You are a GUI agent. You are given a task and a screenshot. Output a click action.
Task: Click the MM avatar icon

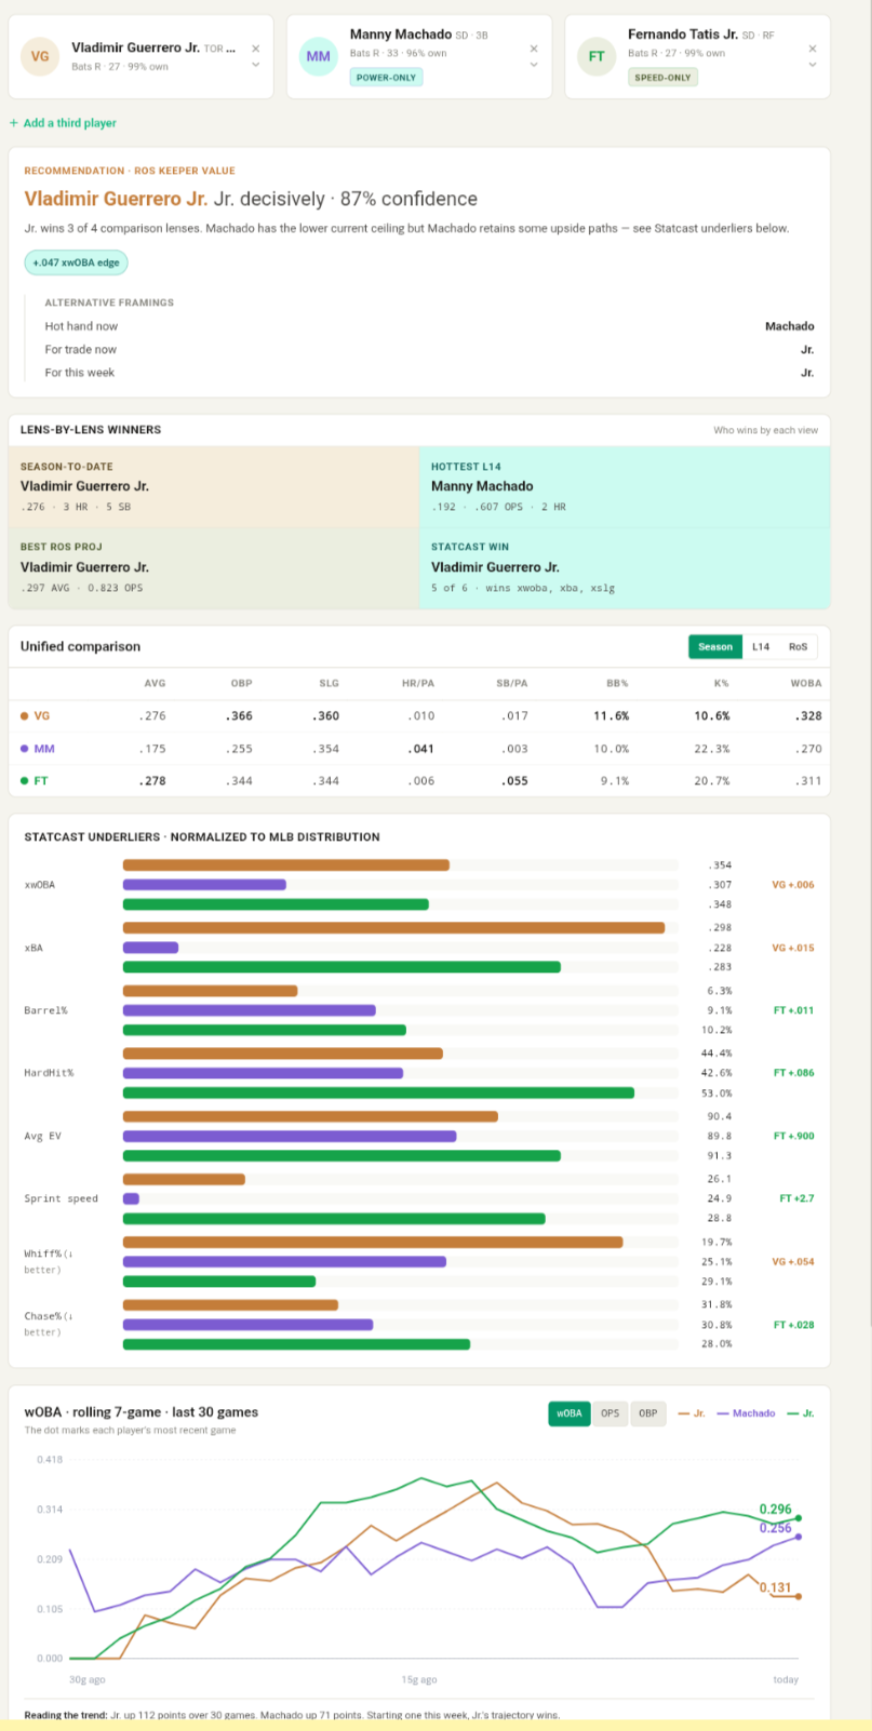pos(318,56)
